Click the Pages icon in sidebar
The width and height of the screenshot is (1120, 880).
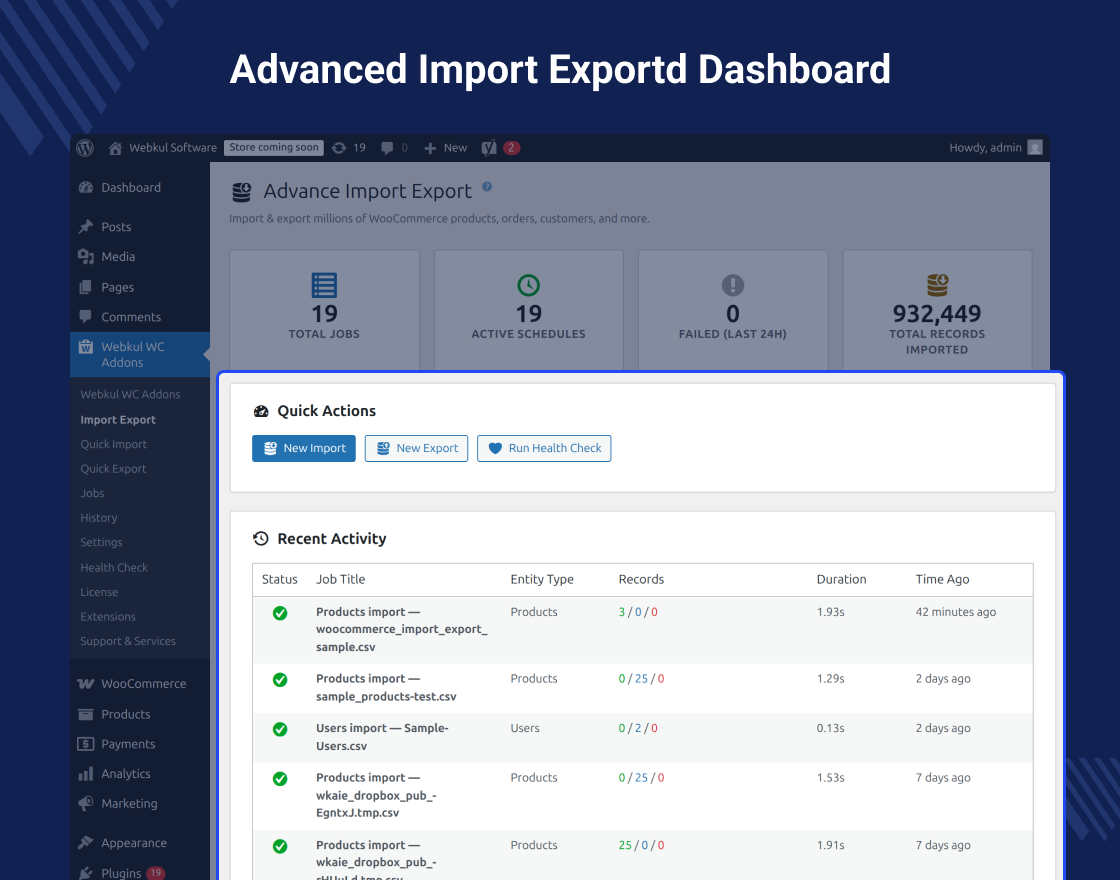click(86, 287)
